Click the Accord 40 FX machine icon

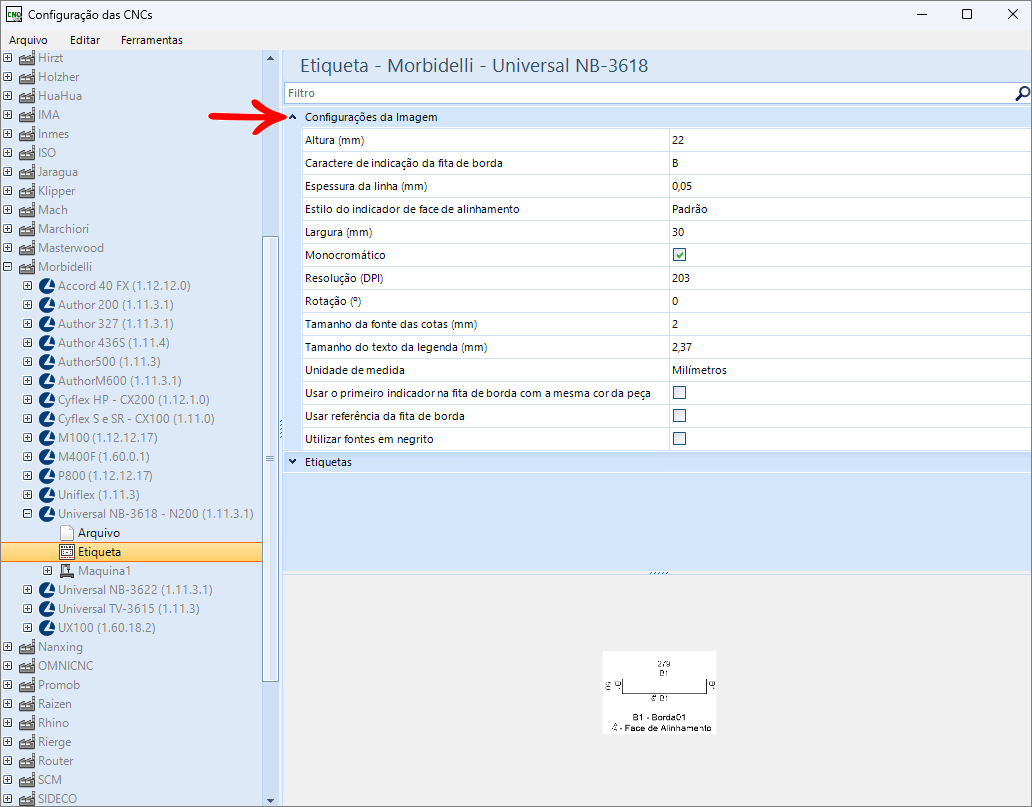[47, 286]
